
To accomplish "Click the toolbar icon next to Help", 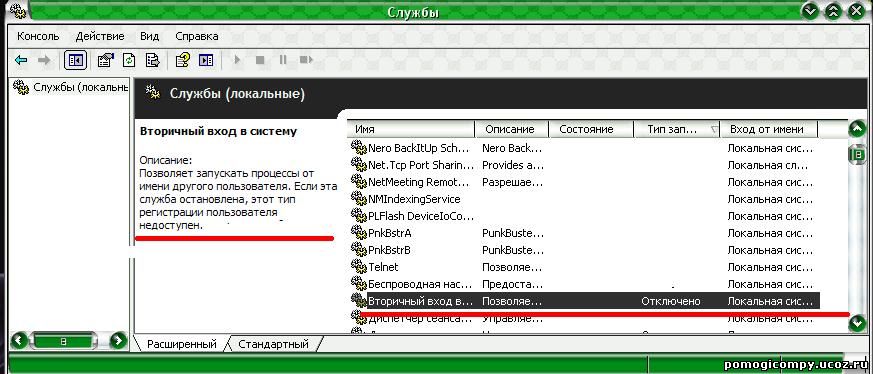I will point(206,60).
